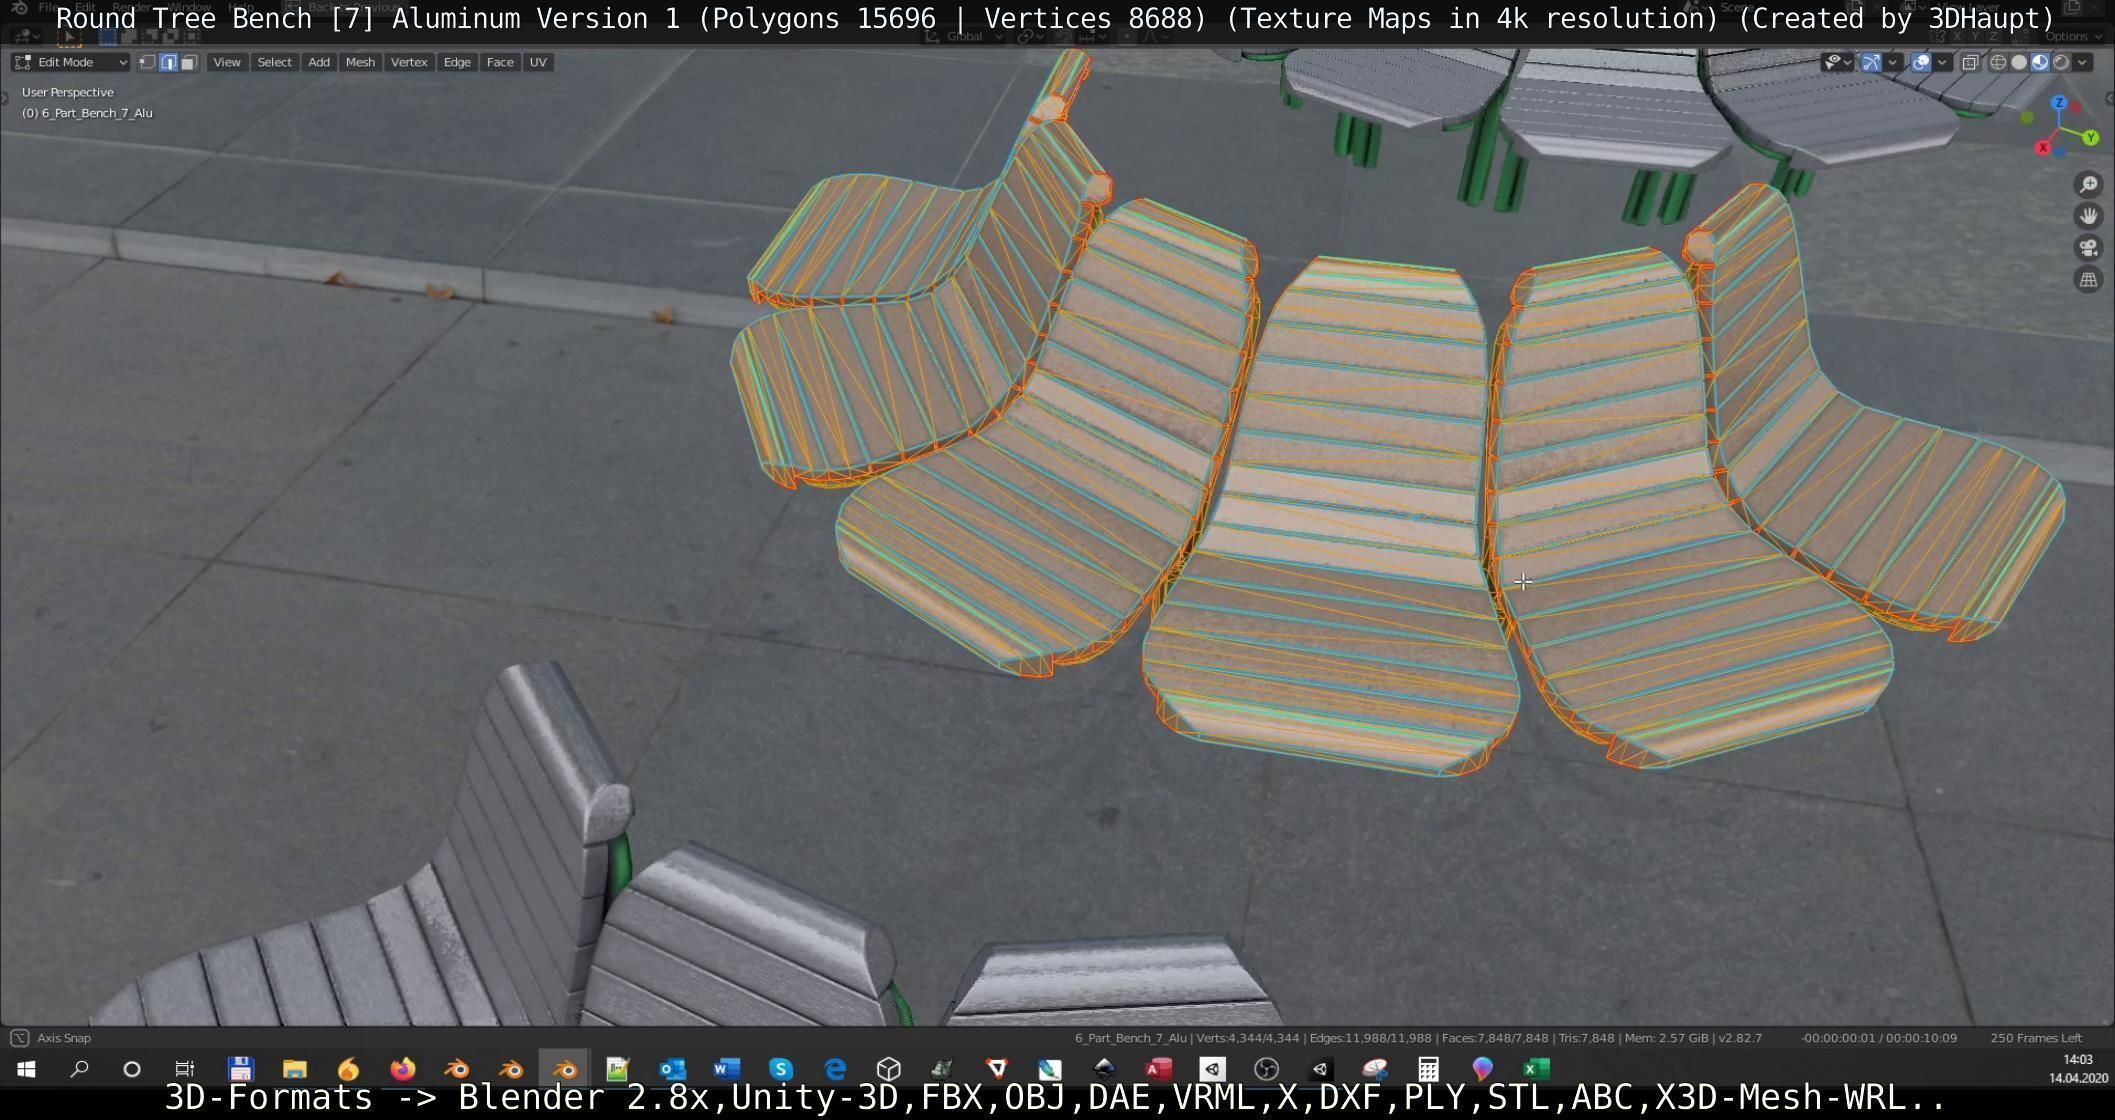Image resolution: width=2115 pixels, height=1120 pixels.
Task: Open the Edit Mode dropdown
Action: point(71,62)
